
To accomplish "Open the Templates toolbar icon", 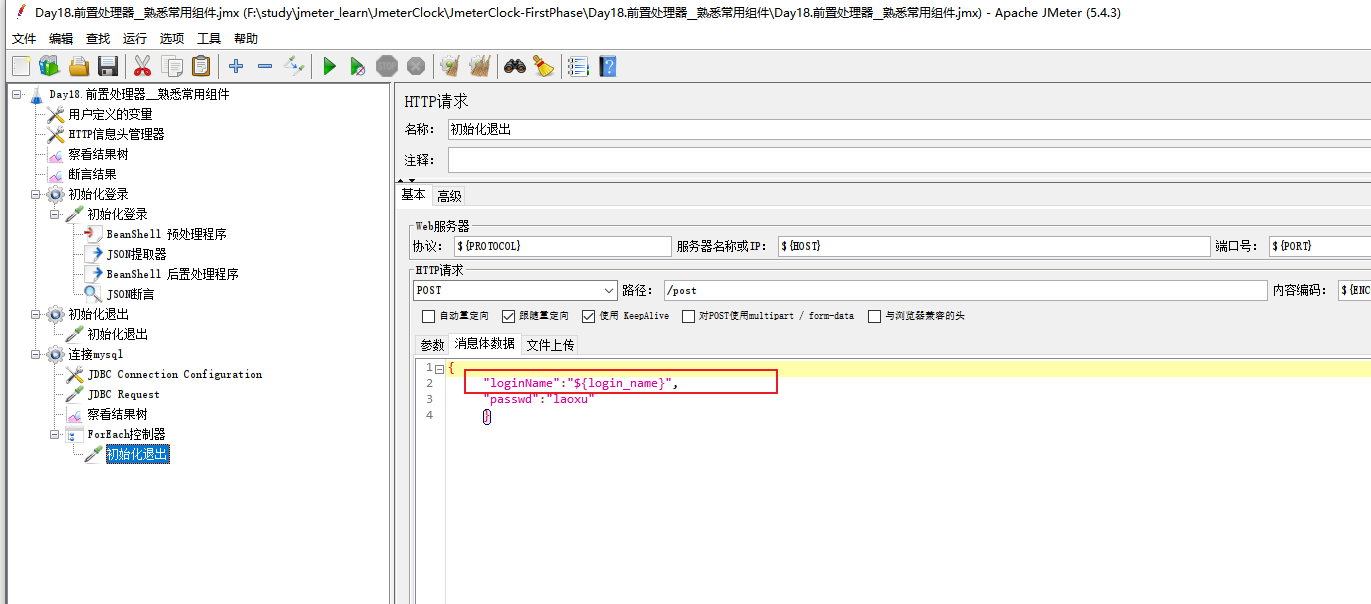I will [49, 66].
